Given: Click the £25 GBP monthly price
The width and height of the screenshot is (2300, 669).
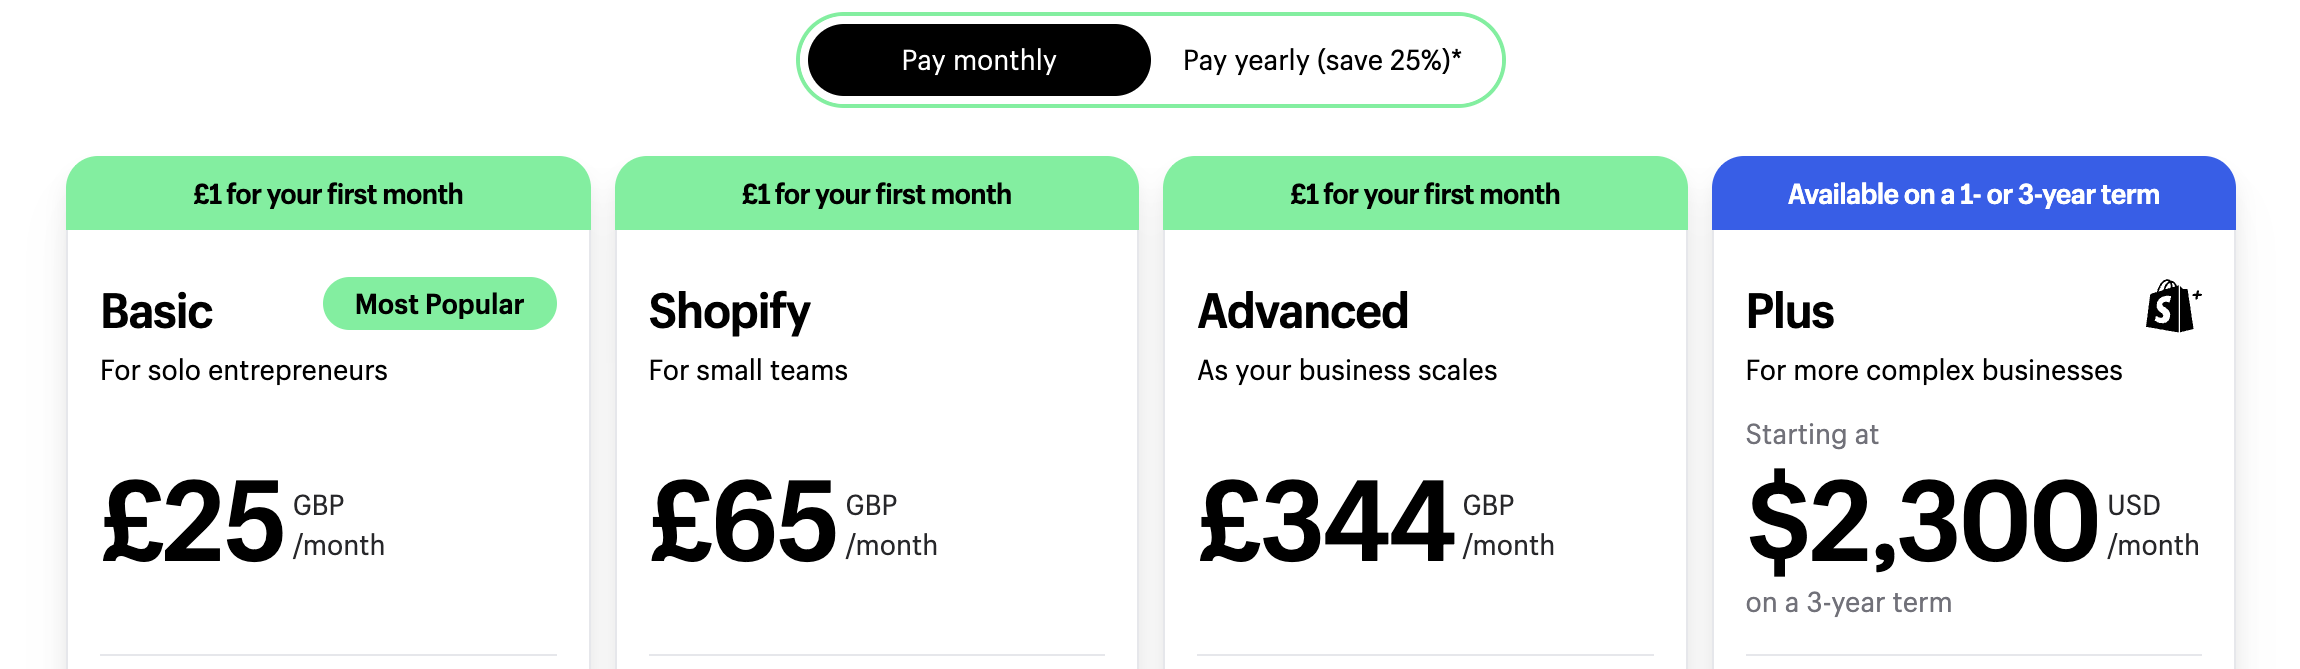Looking at the screenshot, I should (x=243, y=521).
